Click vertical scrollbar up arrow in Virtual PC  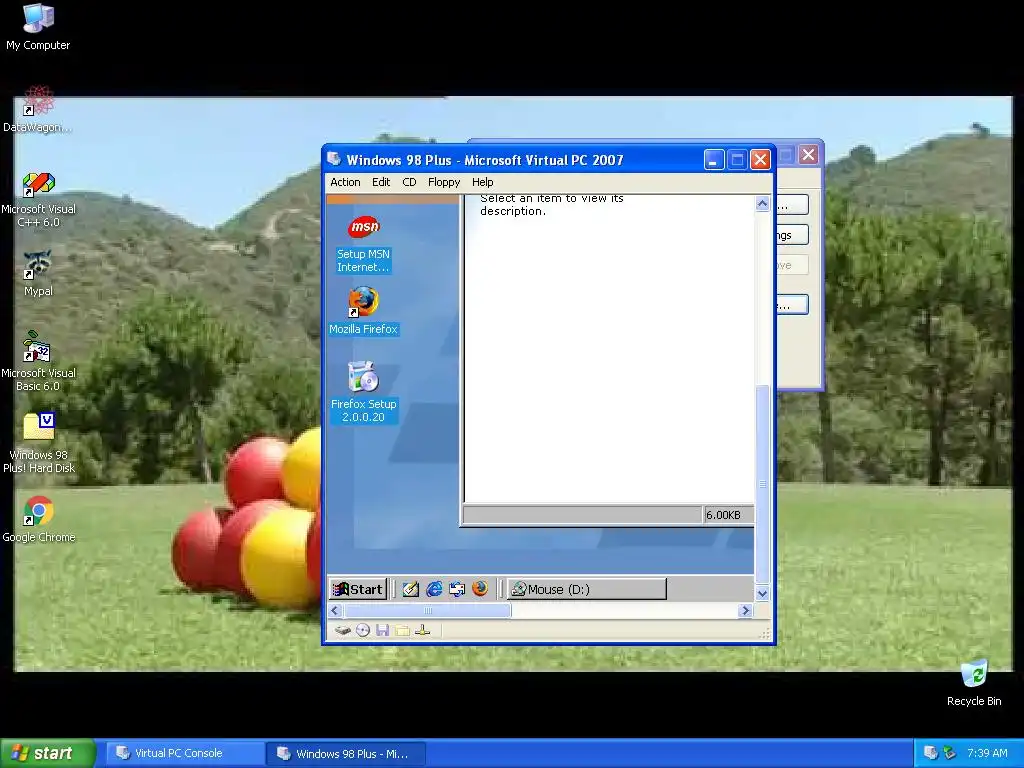762,204
